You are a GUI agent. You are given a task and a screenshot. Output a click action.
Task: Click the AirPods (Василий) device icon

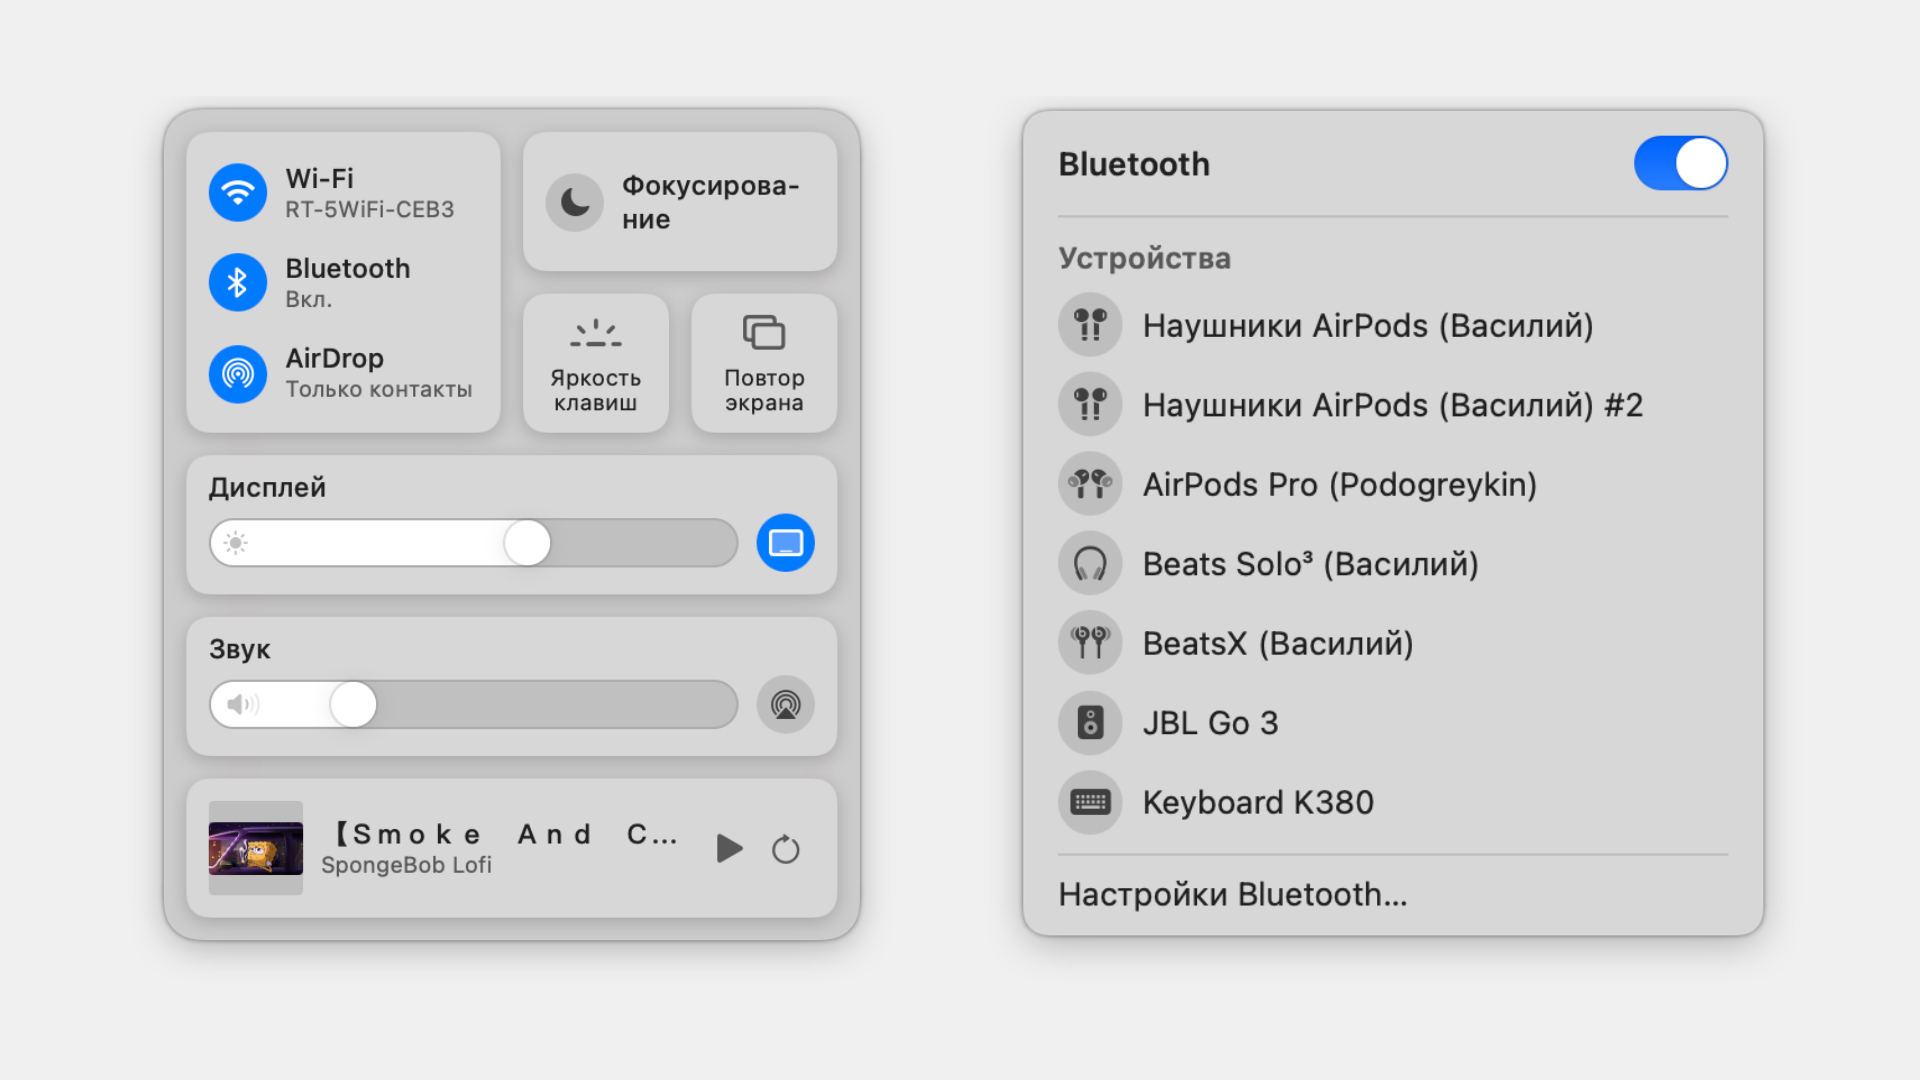pos(1090,325)
